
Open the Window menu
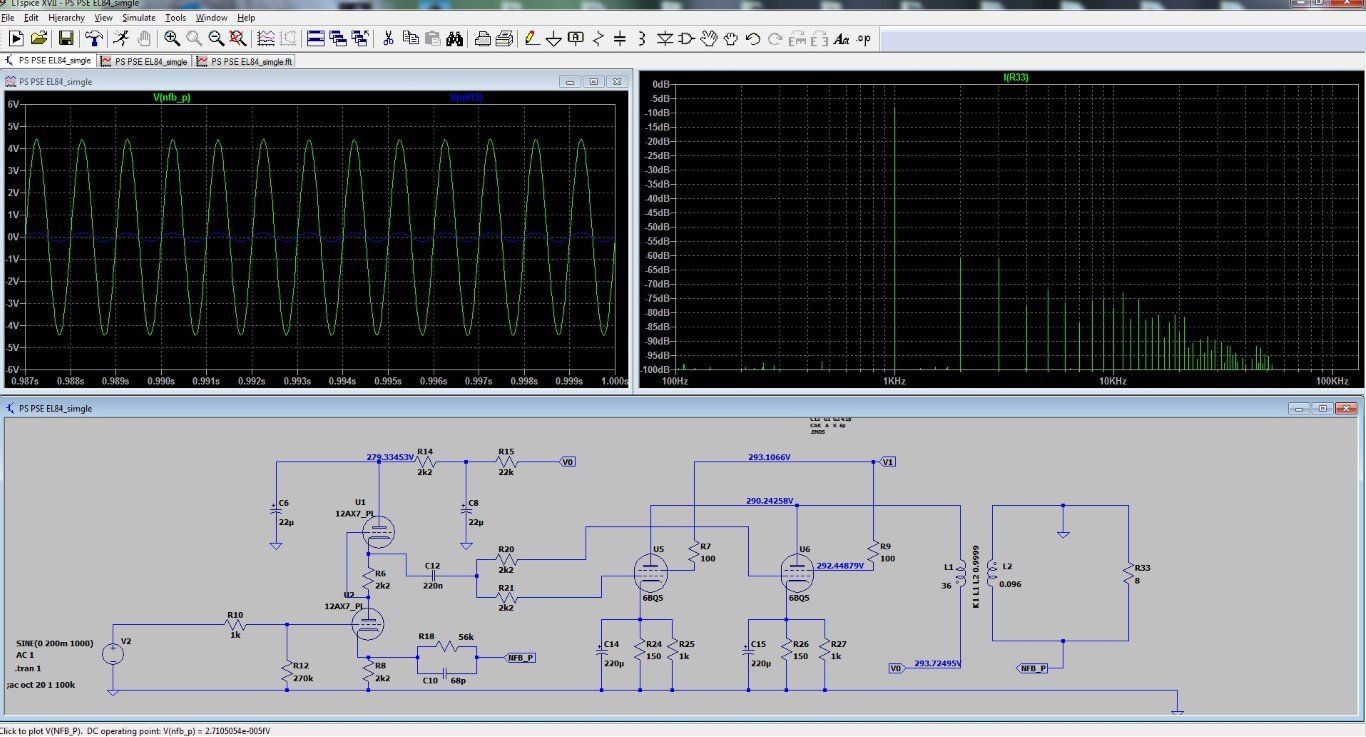(x=211, y=17)
